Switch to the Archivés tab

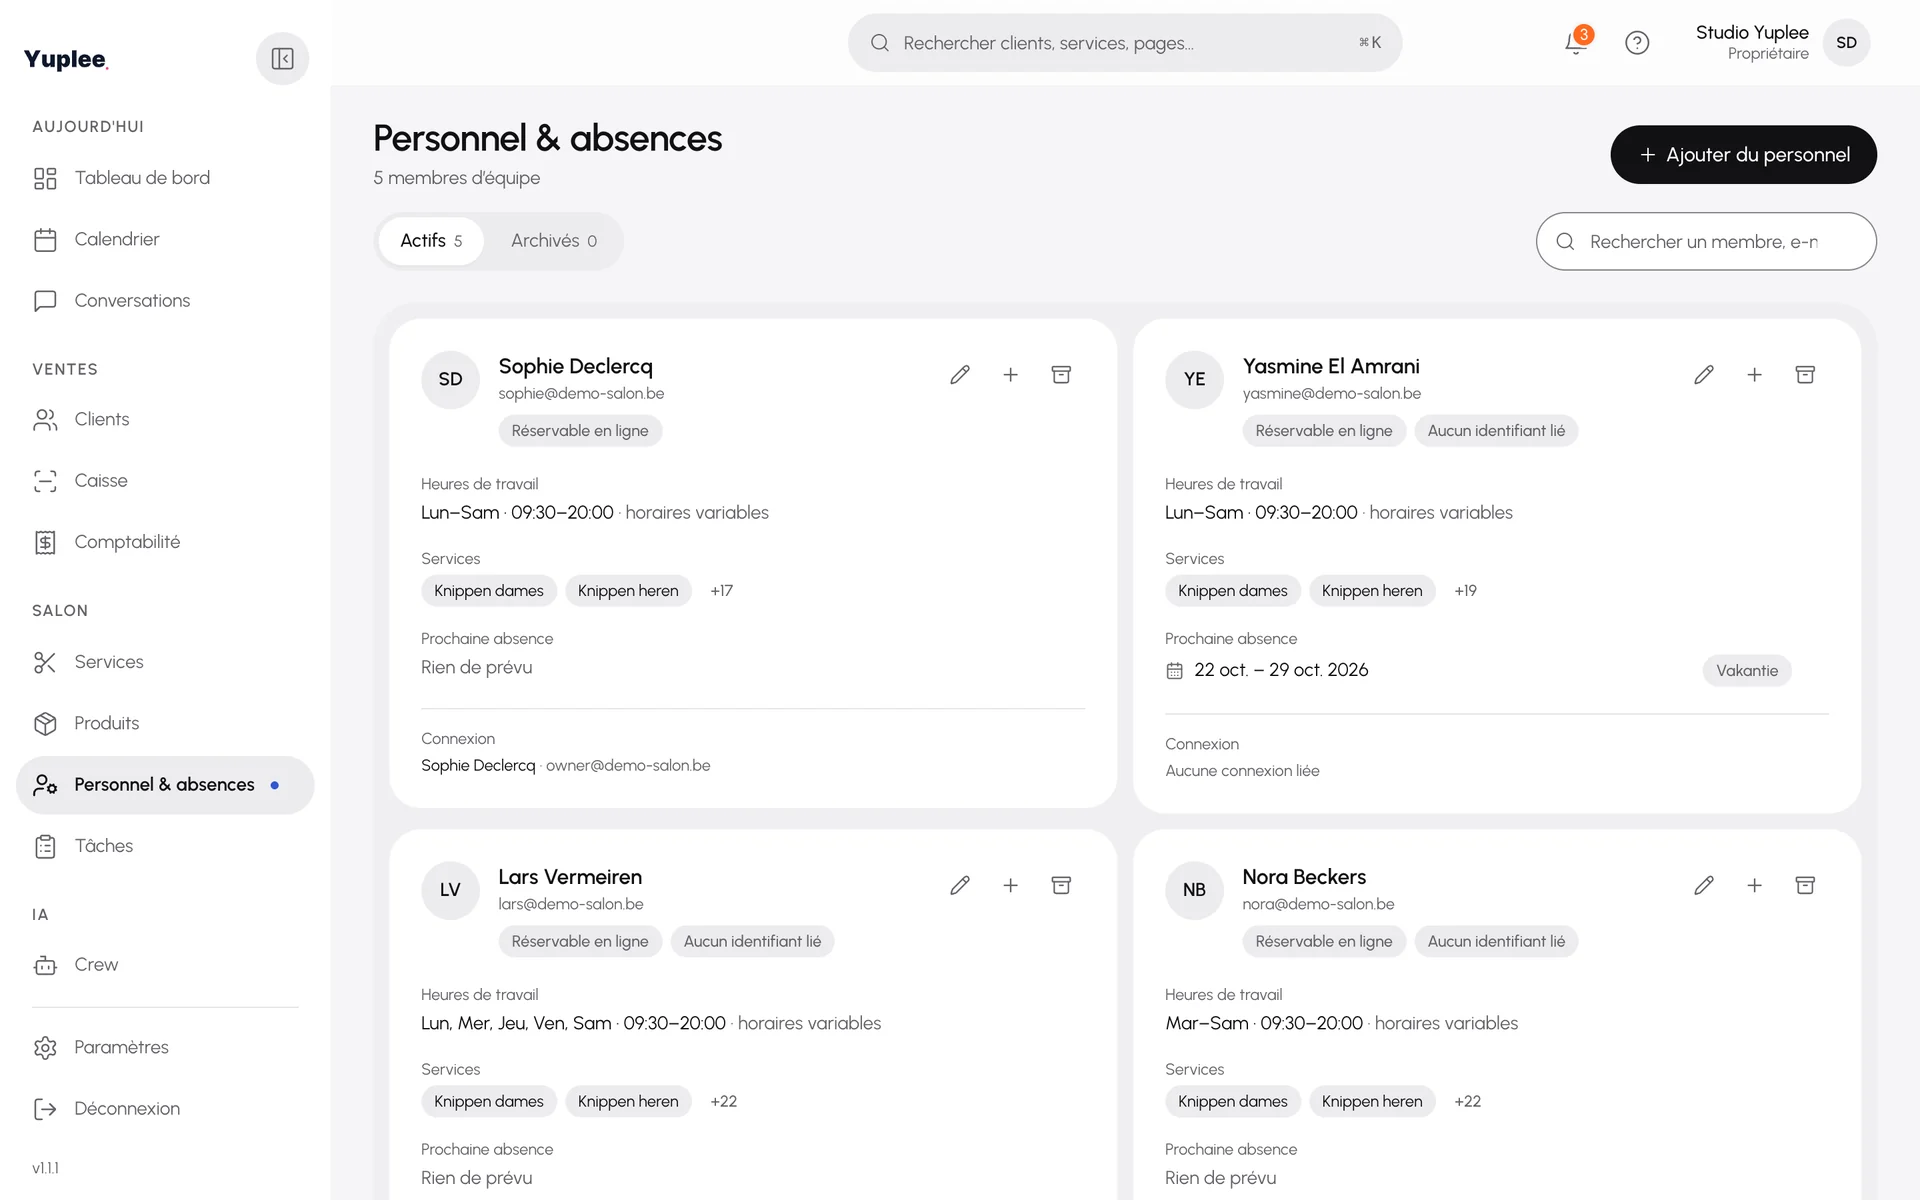point(554,241)
